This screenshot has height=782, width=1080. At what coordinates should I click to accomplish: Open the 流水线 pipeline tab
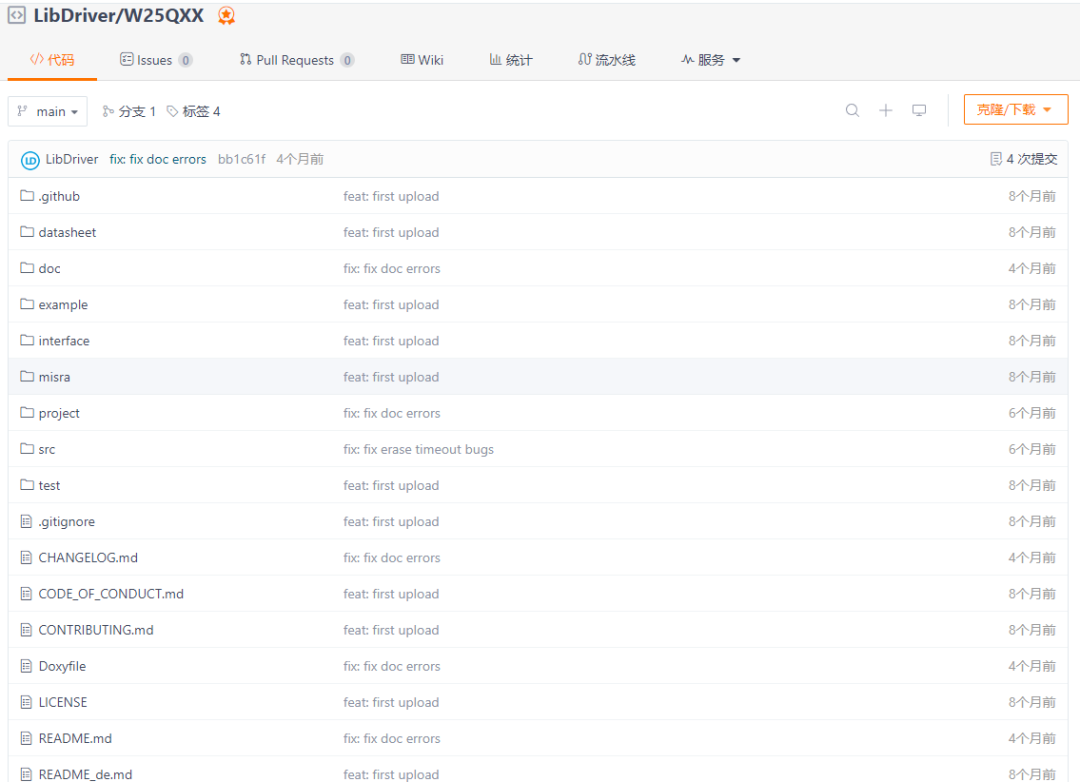point(607,60)
